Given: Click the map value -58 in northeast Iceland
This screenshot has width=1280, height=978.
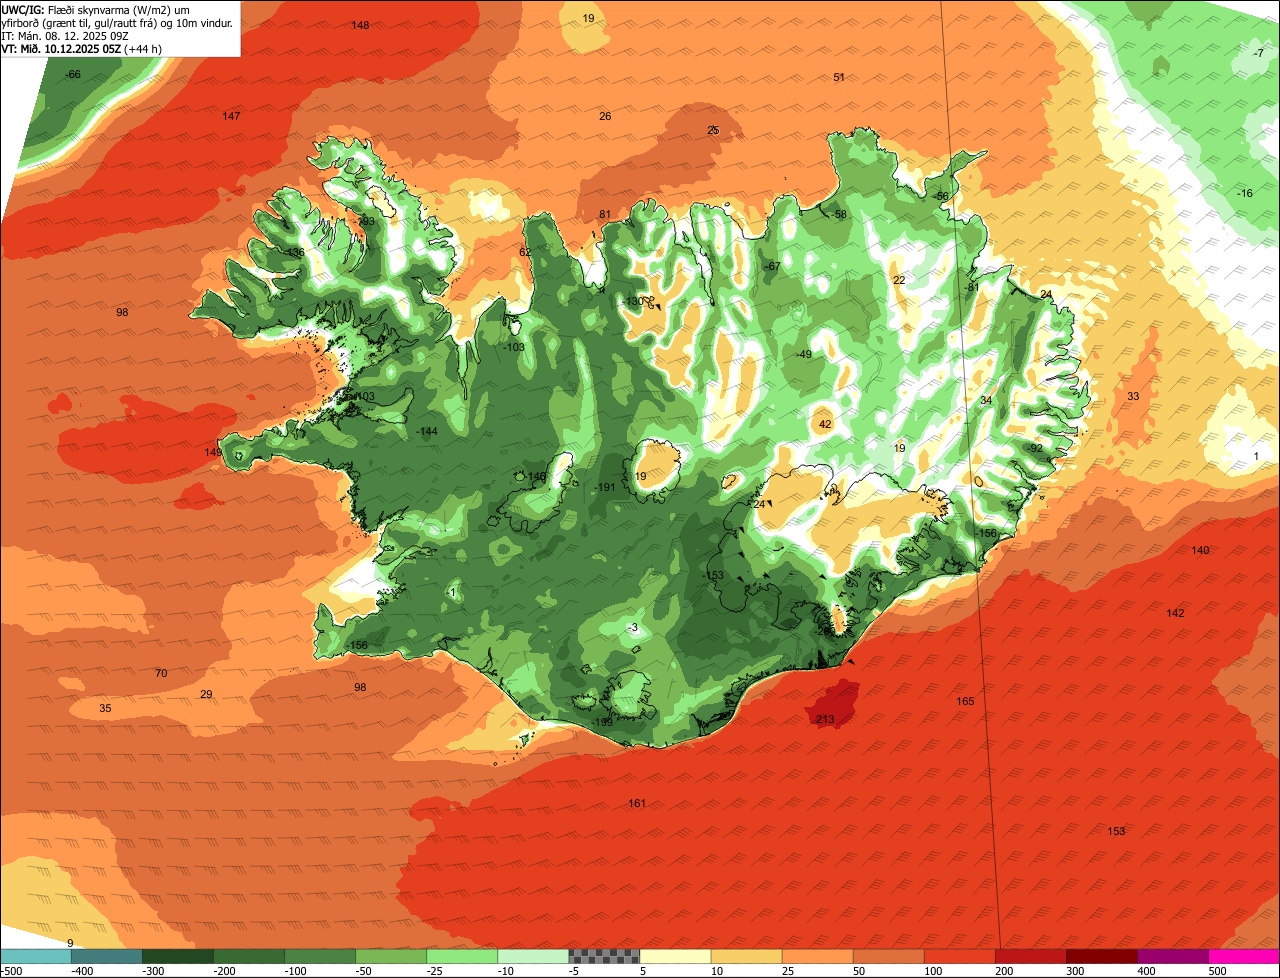Looking at the screenshot, I should tap(839, 214).
